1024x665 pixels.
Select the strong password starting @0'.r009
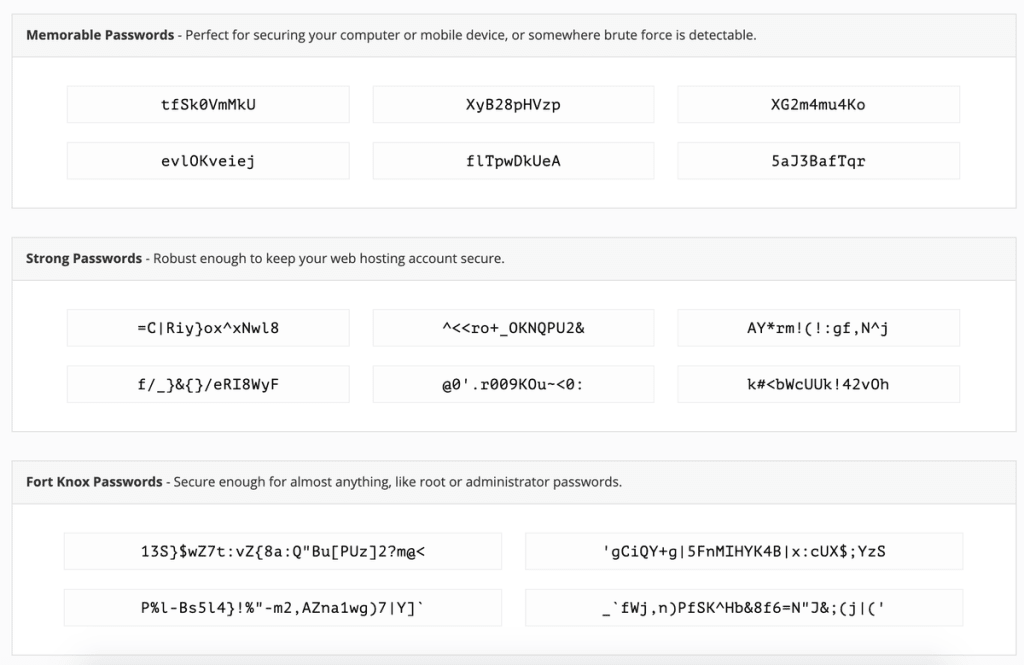coord(512,384)
